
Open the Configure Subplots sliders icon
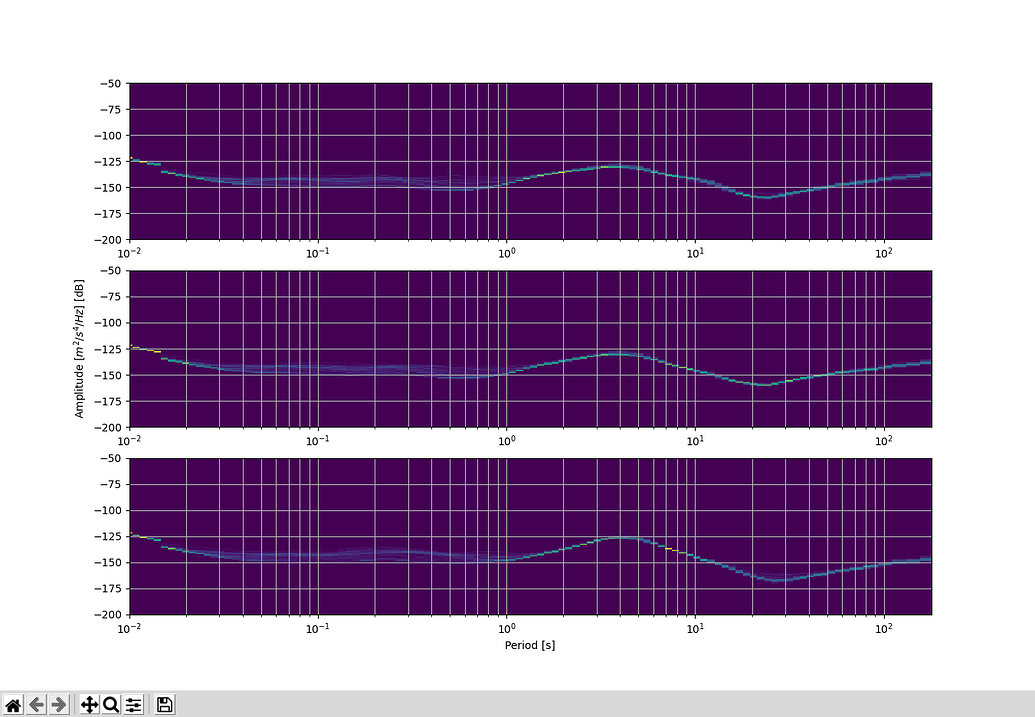pos(133,705)
